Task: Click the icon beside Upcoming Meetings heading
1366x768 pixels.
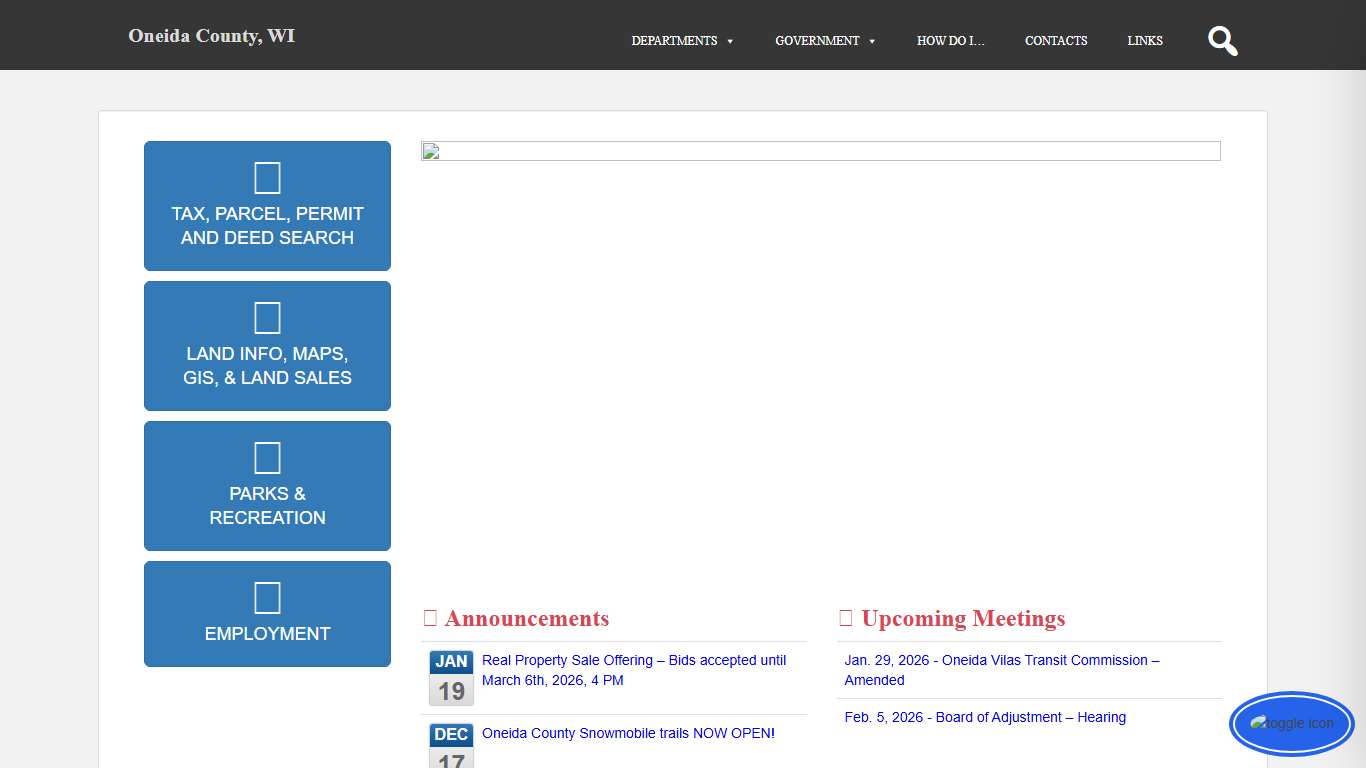Action: (x=846, y=619)
